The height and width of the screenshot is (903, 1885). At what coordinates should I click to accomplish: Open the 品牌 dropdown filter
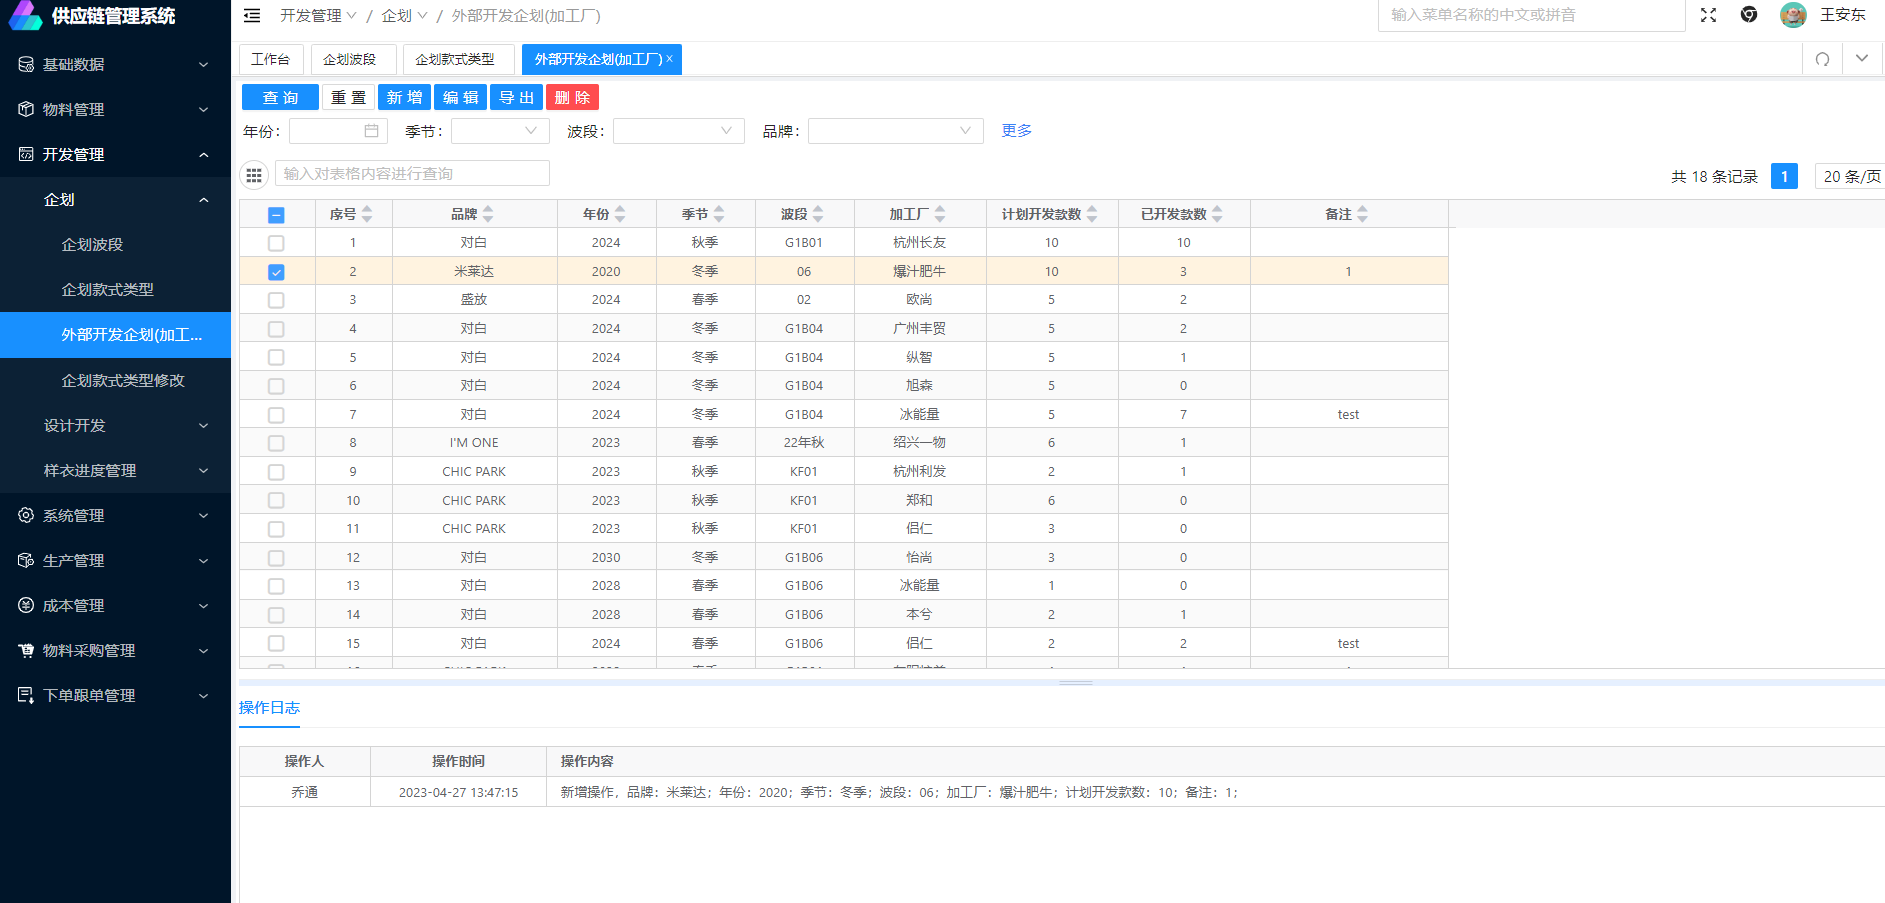895,131
